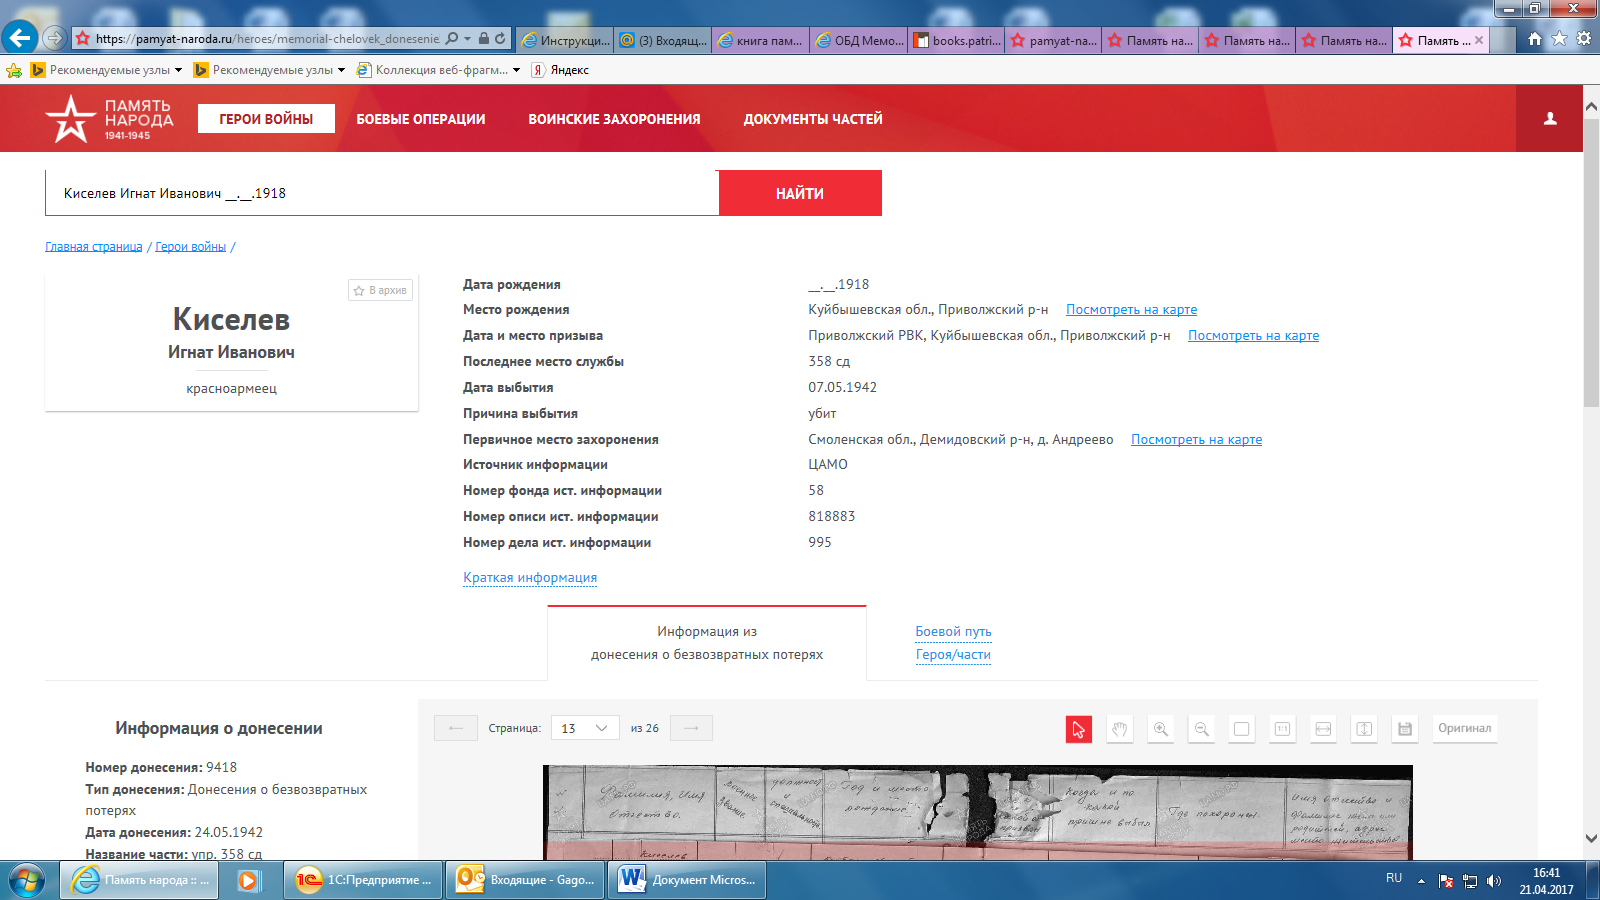Fit document to height icon
1600x900 pixels.
1364,729
